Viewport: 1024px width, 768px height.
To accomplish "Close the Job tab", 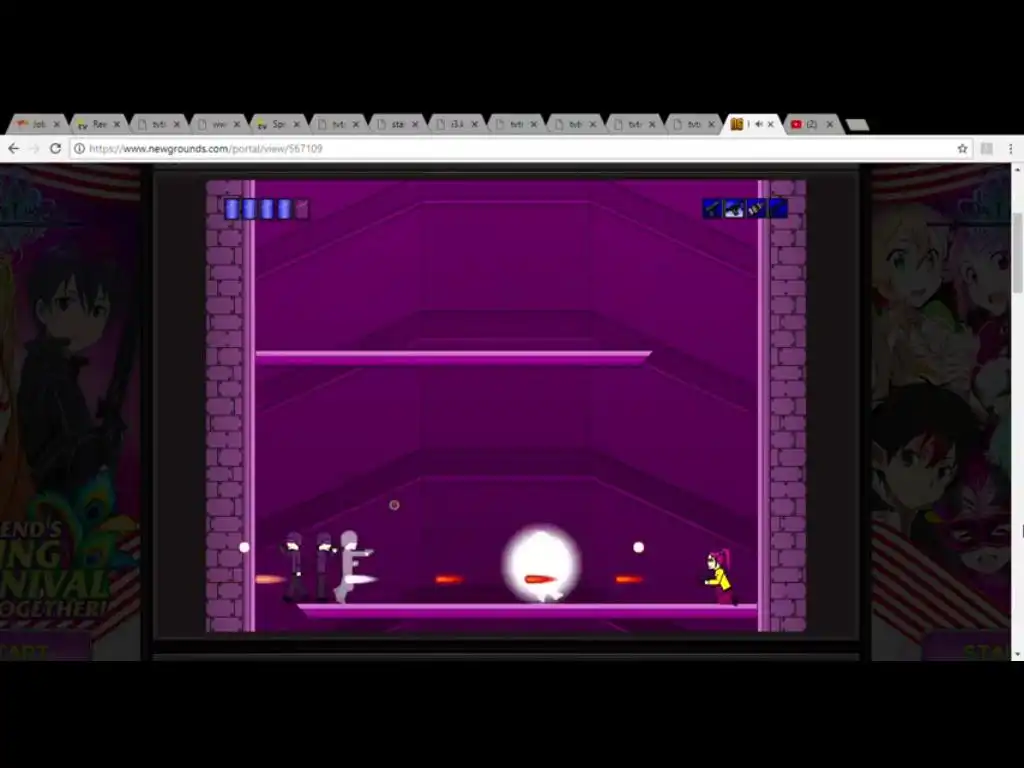I will tap(56, 124).
